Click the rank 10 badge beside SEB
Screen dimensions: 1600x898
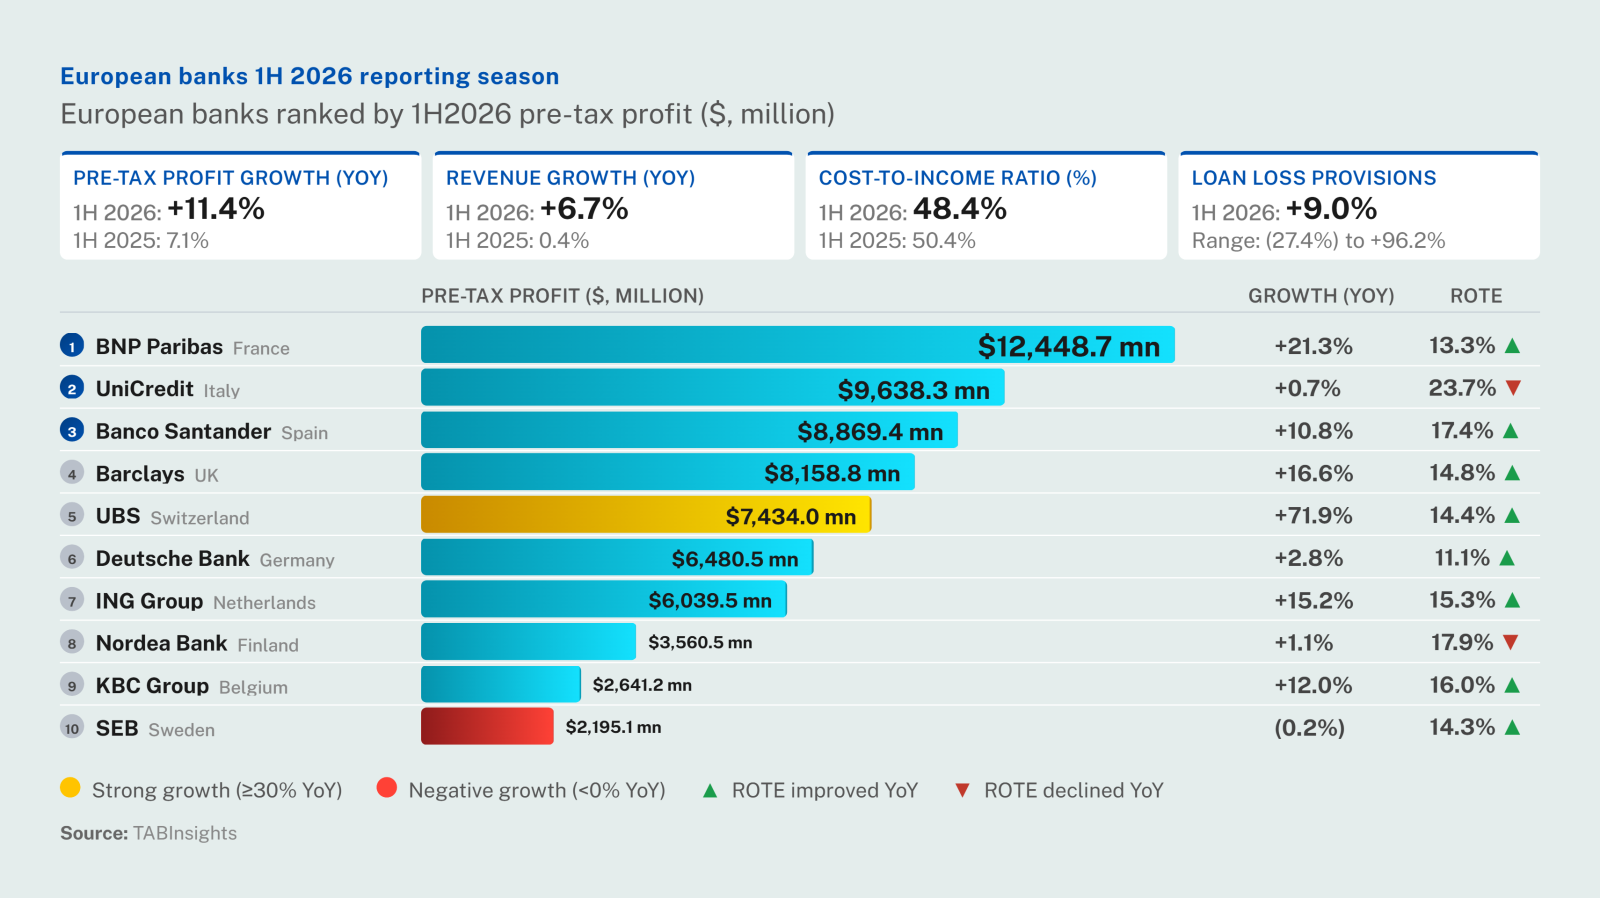point(72,728)
